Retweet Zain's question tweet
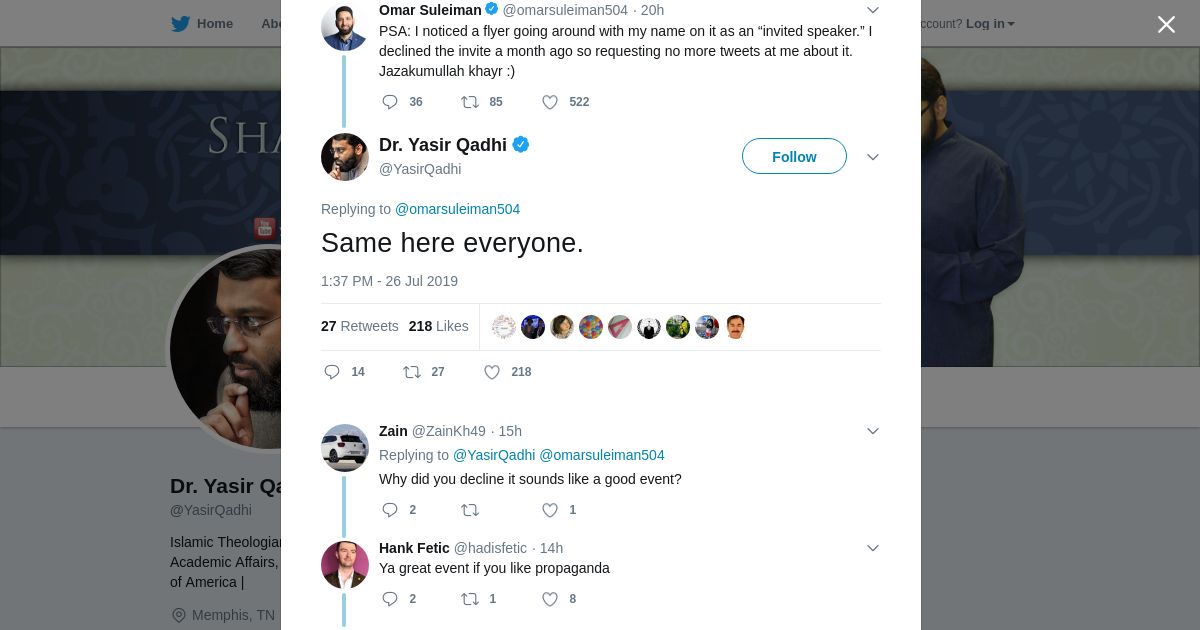1200x630 pixels. coord(470,510)
